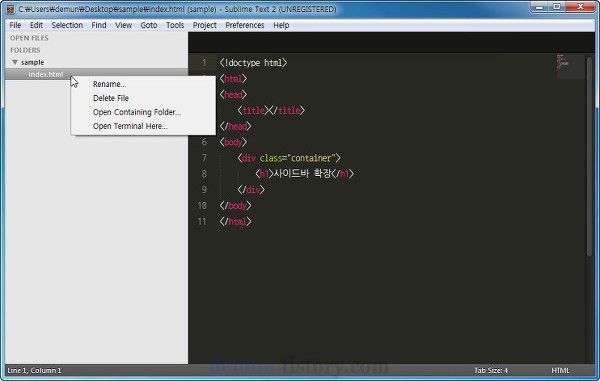The width and height of the screenshot is (600, 381).
Task: Open the Selection menu
Action: 67,25
